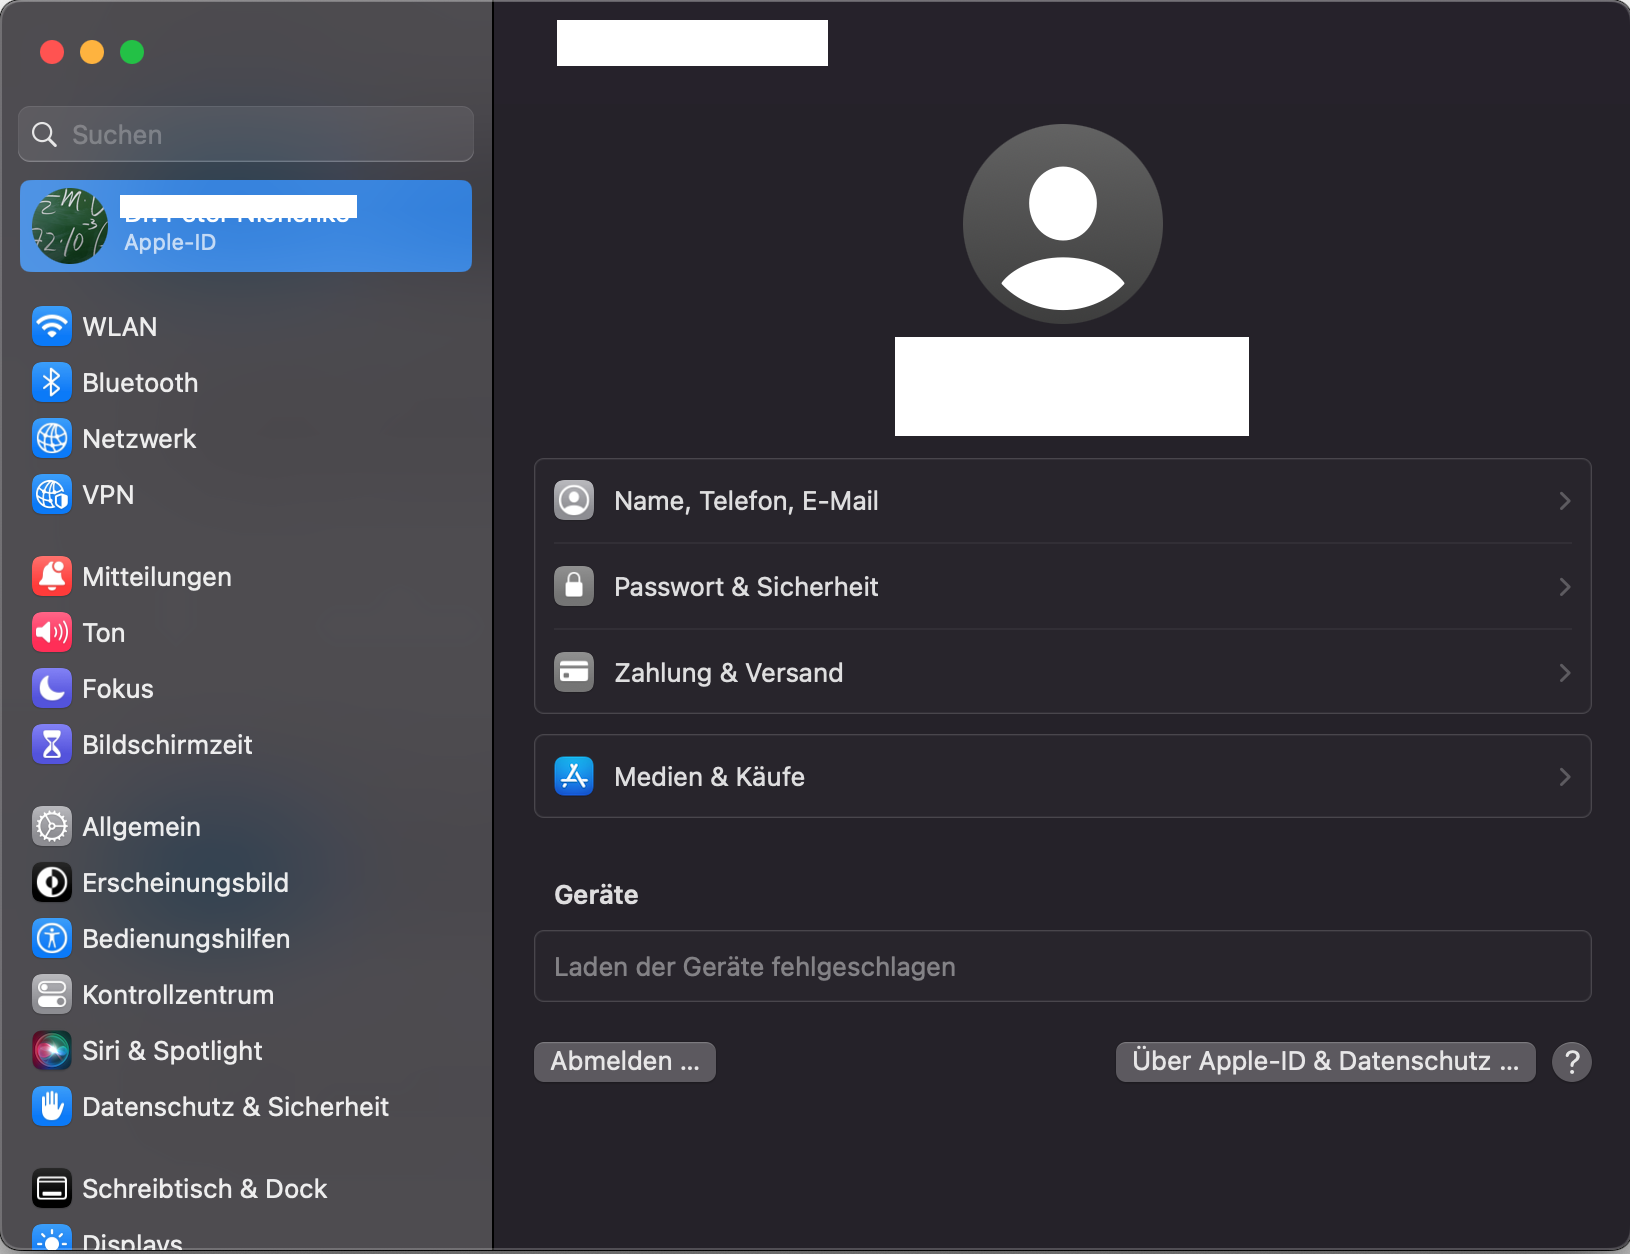Select the Apple-ID row label

pyautogui.click(x=170, y=242)
